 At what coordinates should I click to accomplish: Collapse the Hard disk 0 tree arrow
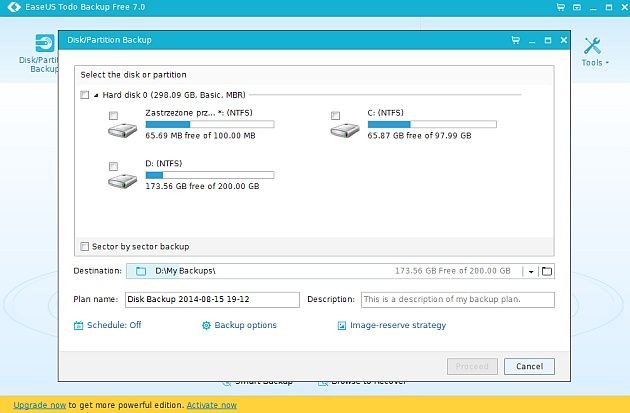coord(96,95)
